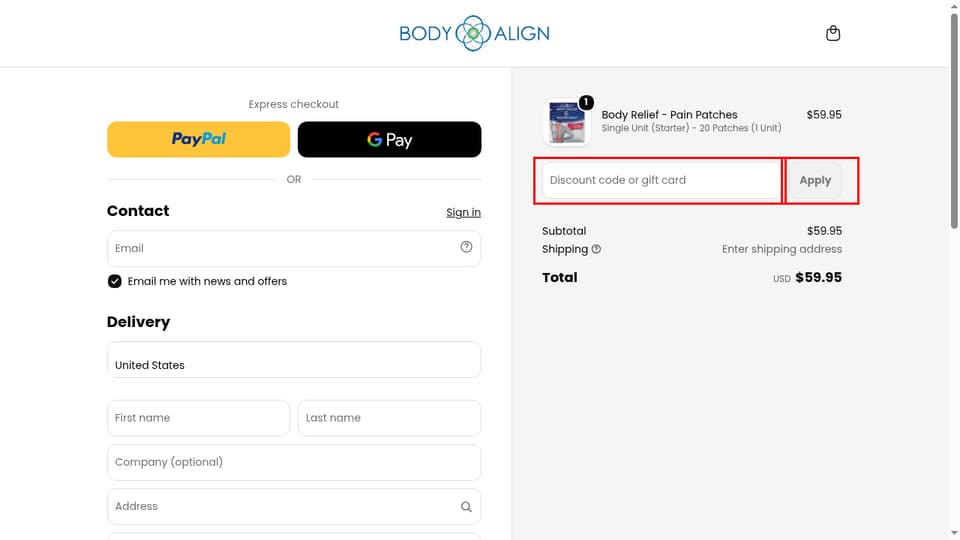The width and height of the screenshot is (960, 540).
Task: Apply the discount code
Action: tap(815, 180)
